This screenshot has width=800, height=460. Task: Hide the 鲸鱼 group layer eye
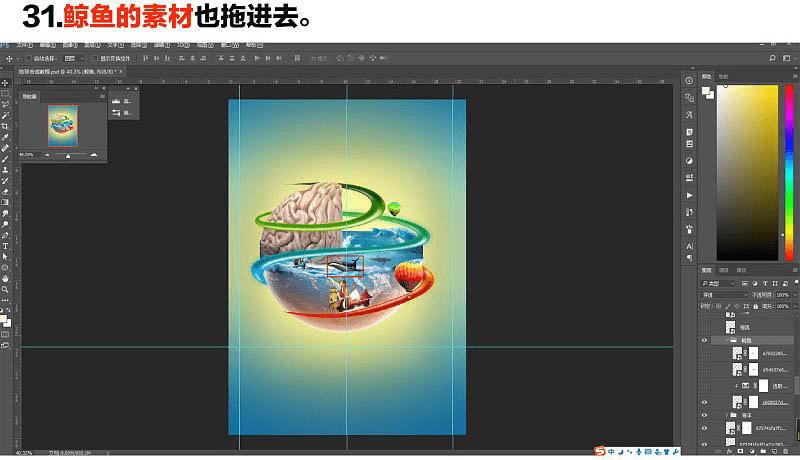[x=705, y=340]
